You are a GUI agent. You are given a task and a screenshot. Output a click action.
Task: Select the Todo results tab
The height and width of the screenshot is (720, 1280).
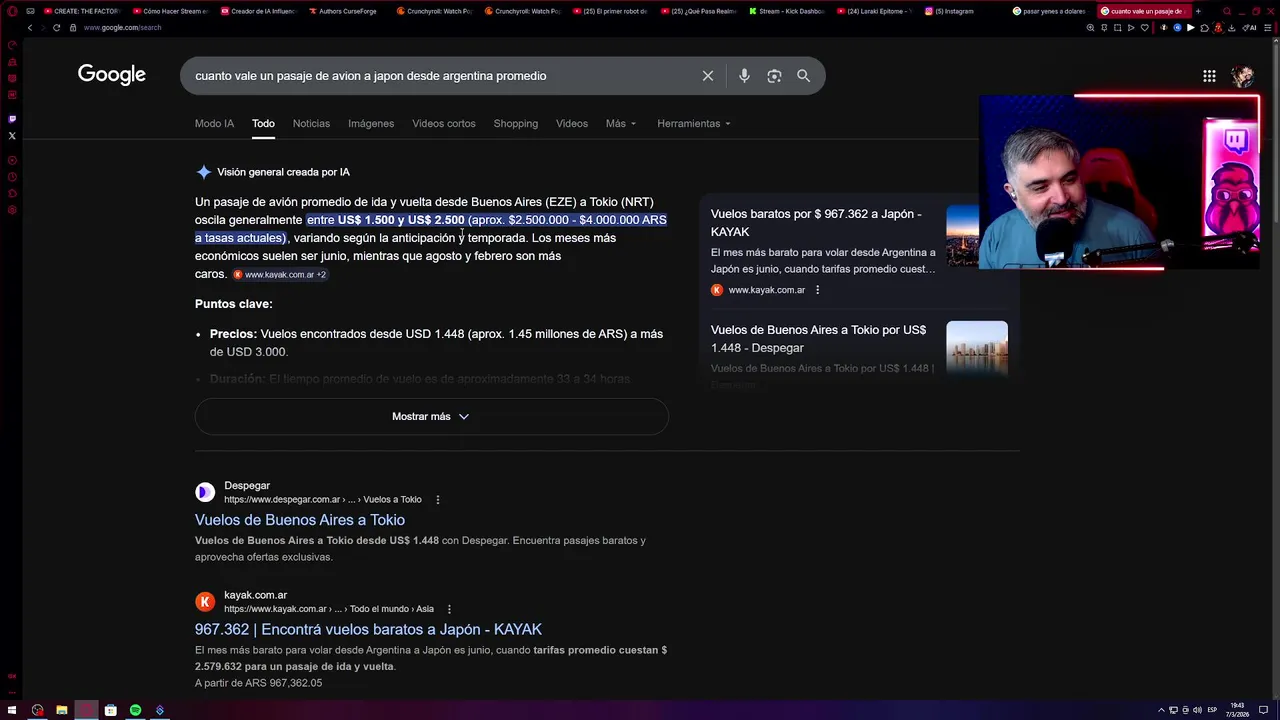point(263,124)
